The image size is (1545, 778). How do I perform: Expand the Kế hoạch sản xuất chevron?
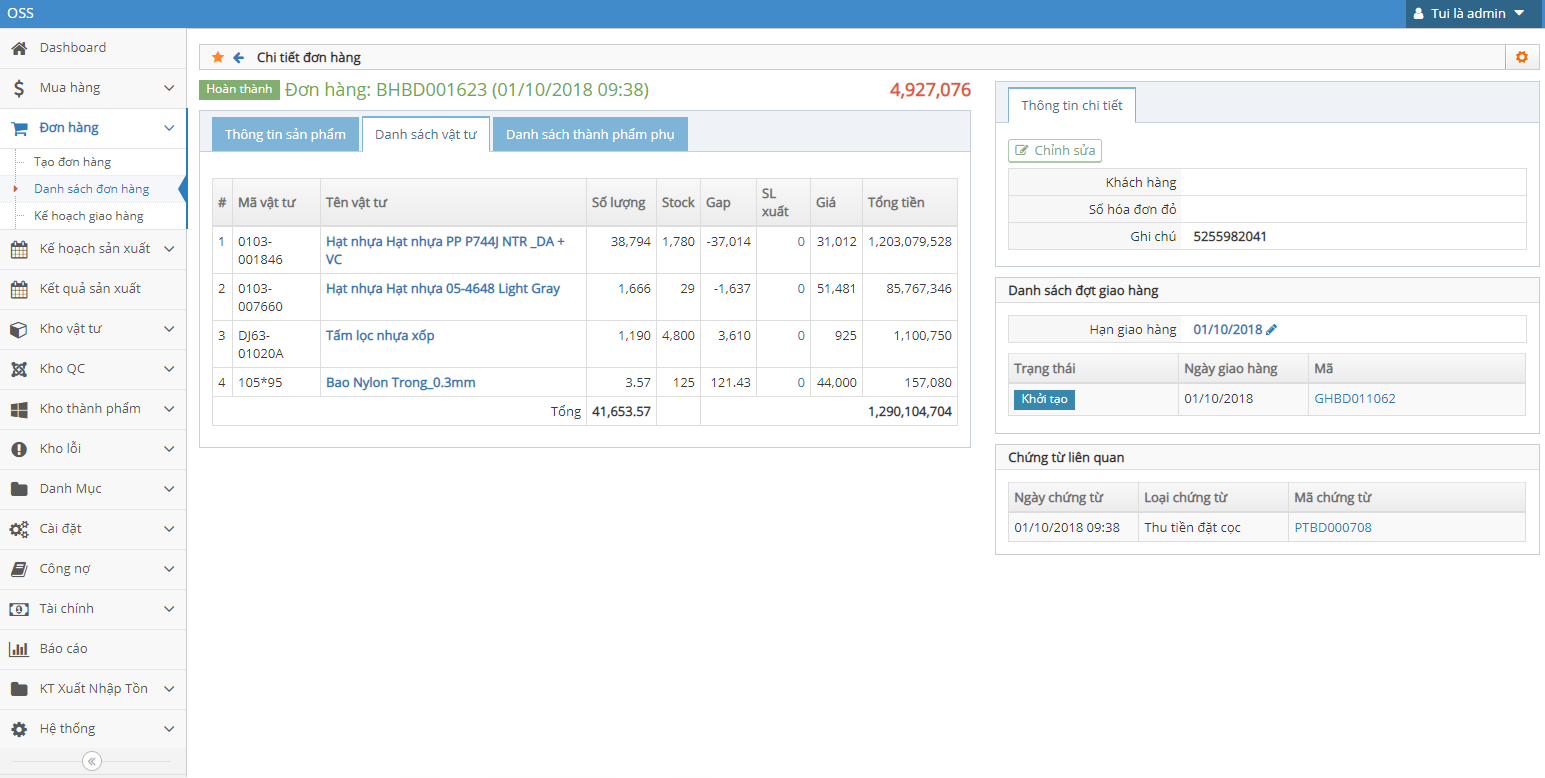tap(169, 249)
